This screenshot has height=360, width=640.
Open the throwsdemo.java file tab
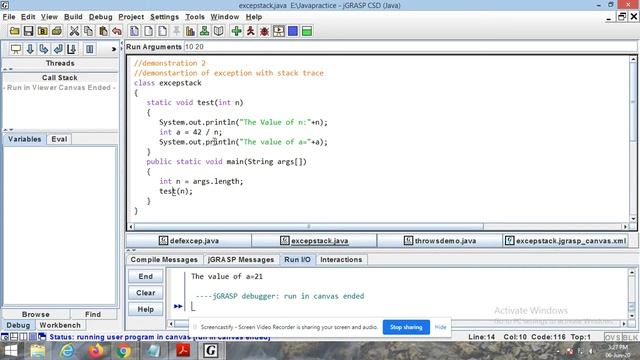click(440, 241)
